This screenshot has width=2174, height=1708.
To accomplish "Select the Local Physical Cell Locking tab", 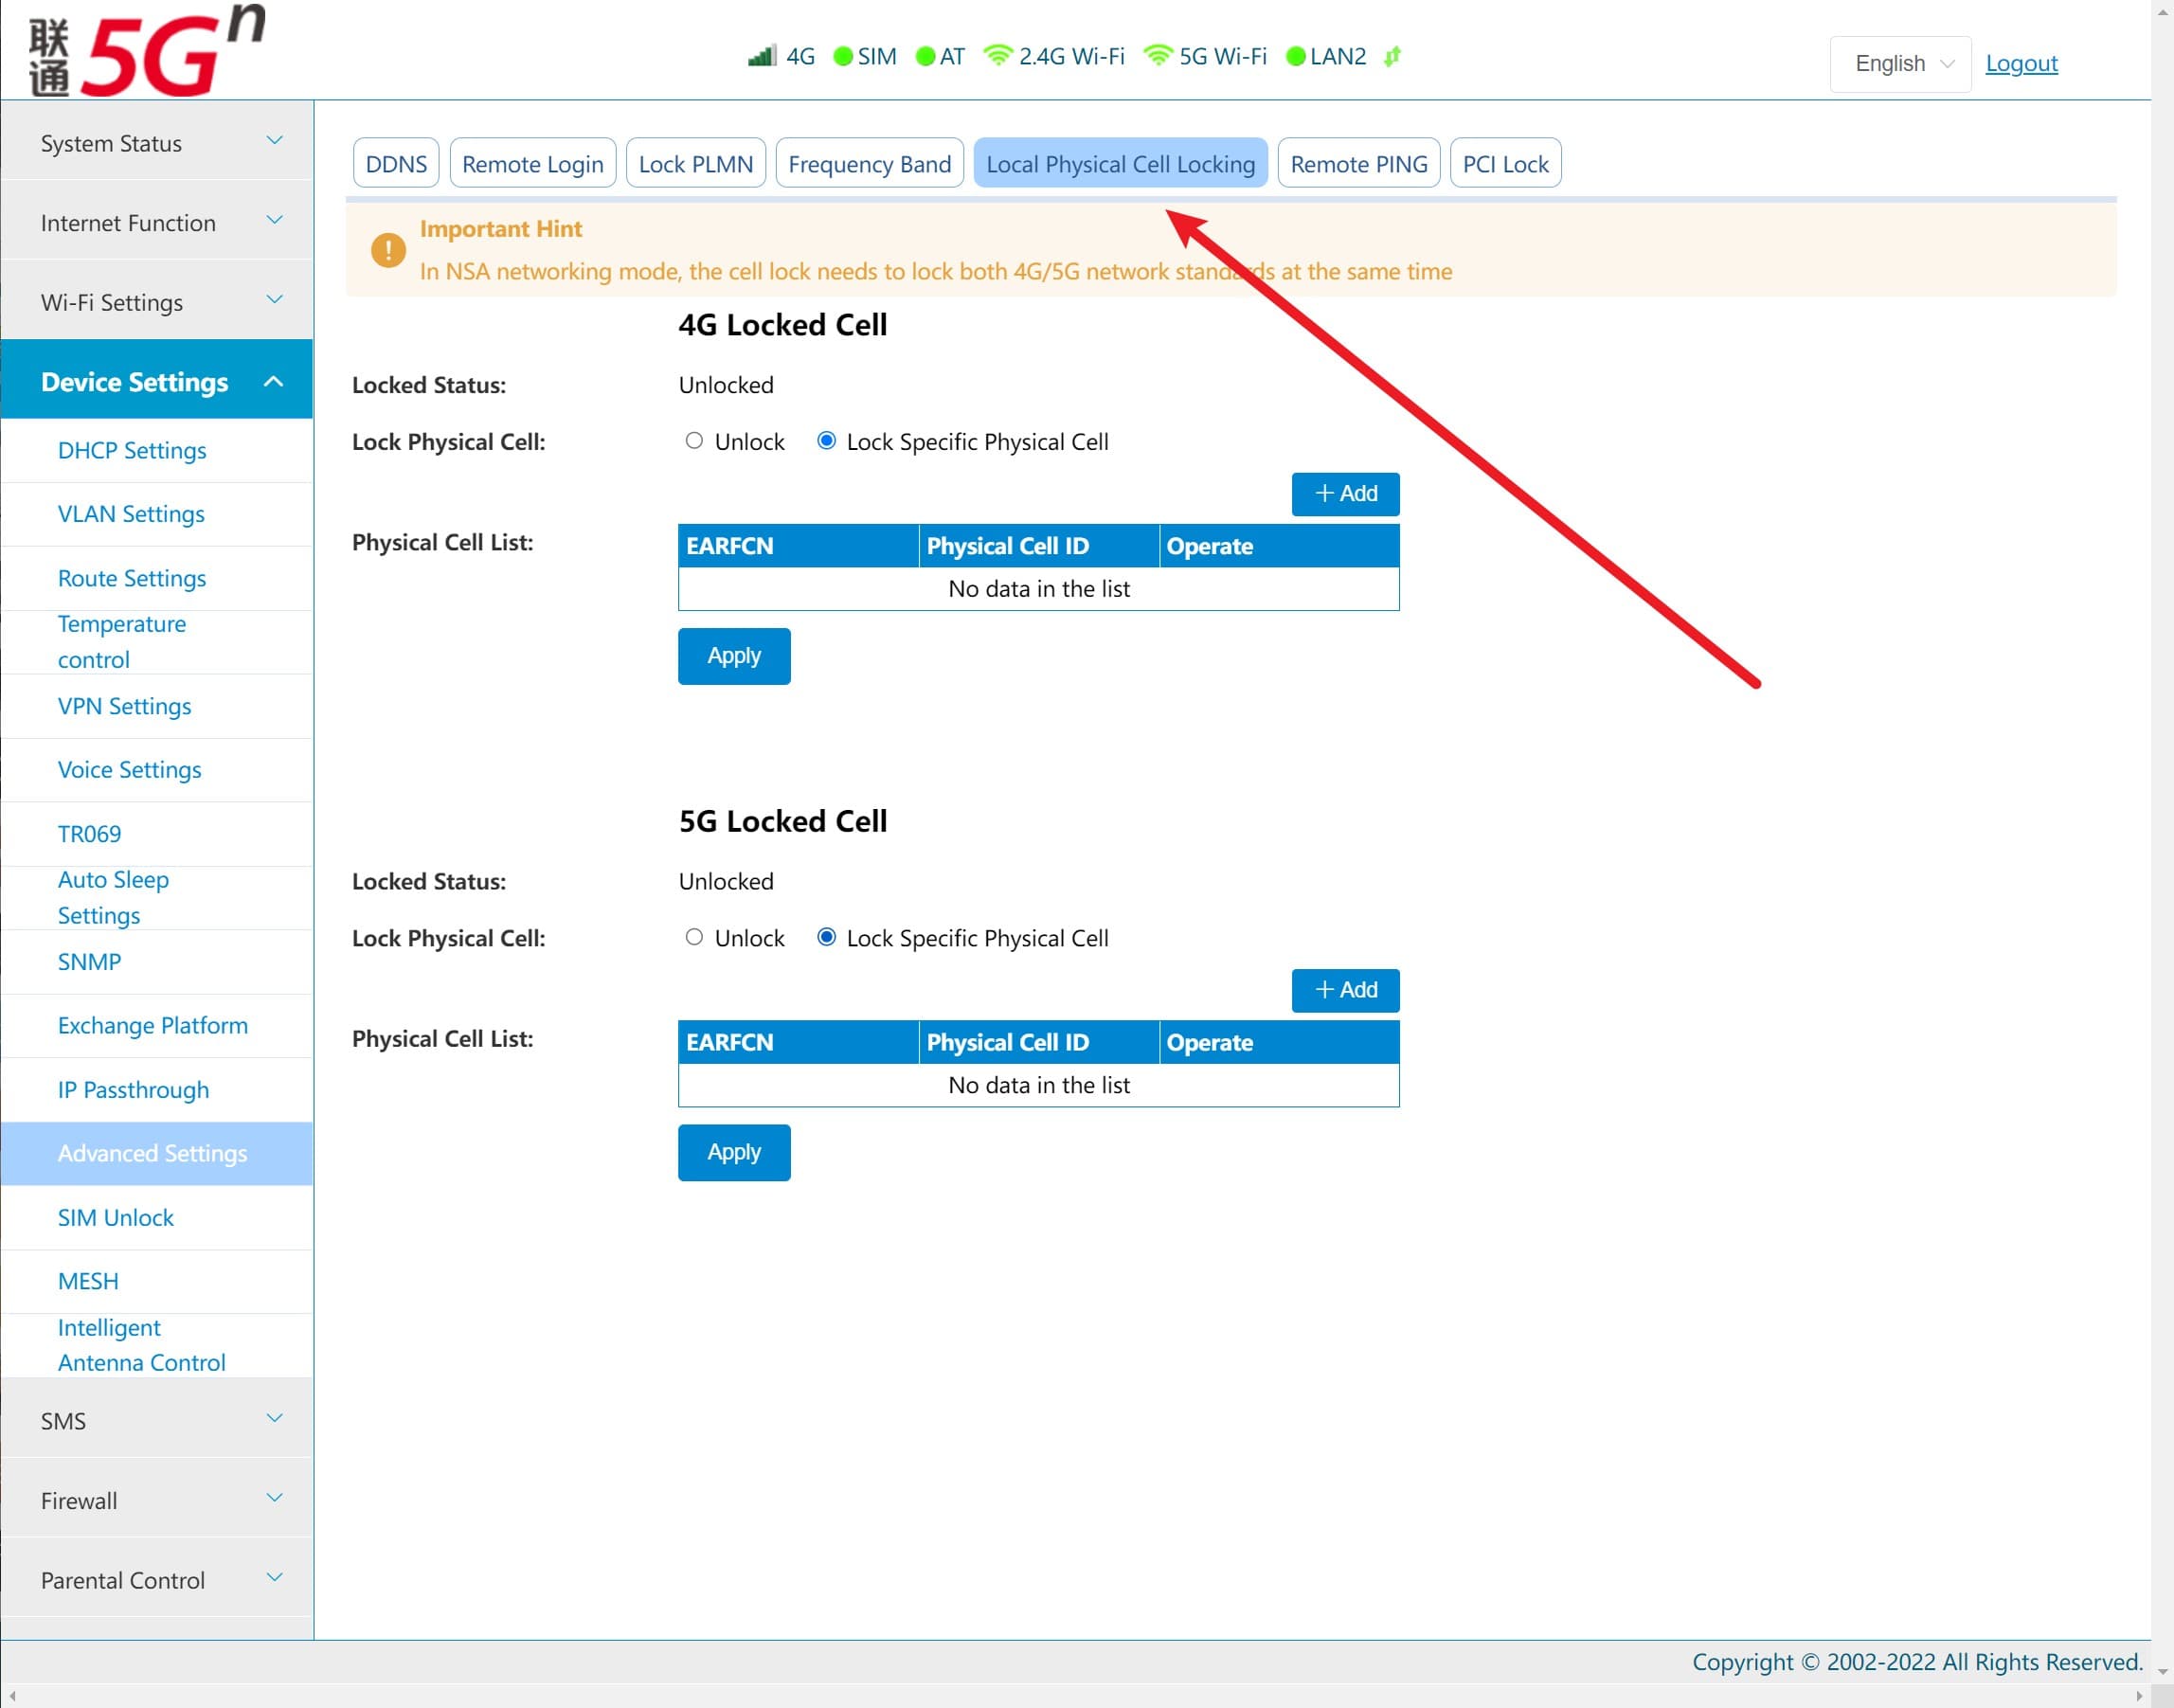I will point(1121,163).
